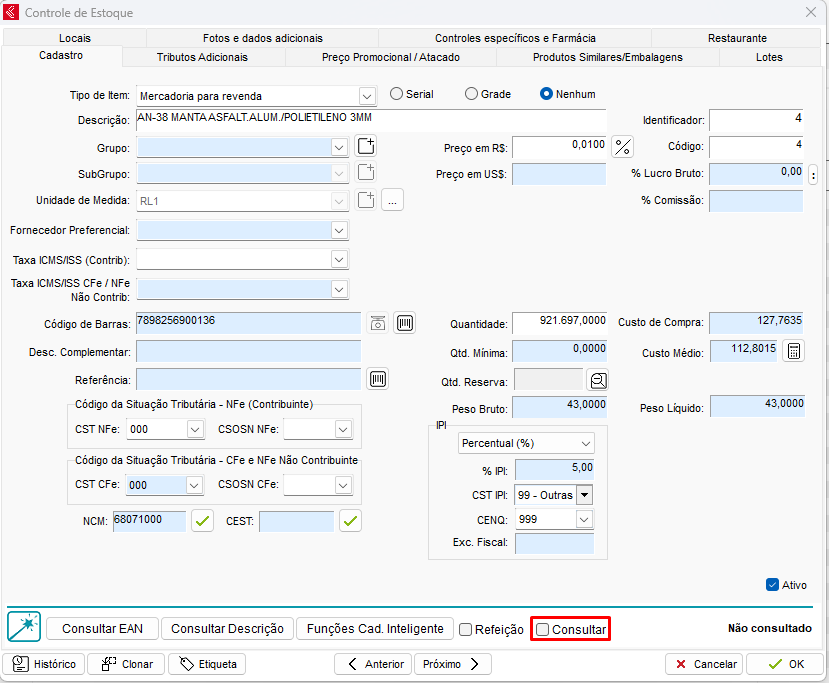Click the magic wand icon at bottom left
The width and height of the screenshot is (829, 683).
[x=23, y=627]
